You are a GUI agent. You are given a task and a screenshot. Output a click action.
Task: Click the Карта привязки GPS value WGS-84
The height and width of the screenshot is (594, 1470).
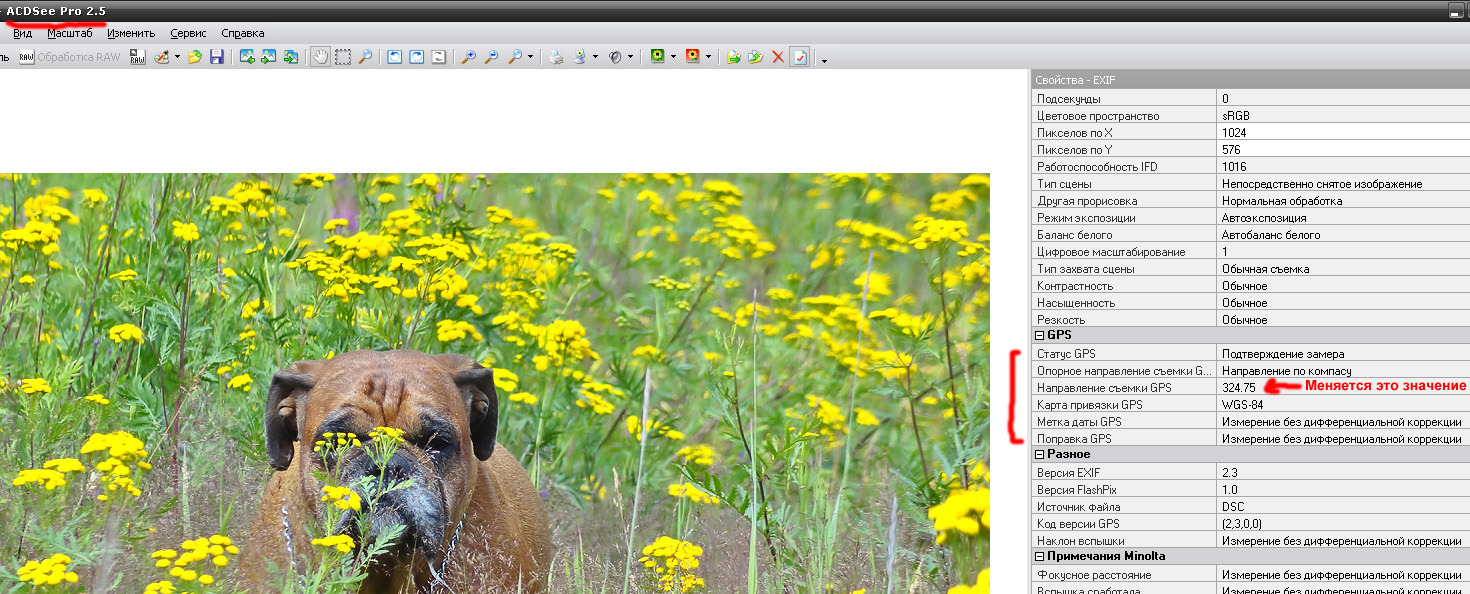pyautogui.click(x=1243, y=404)
